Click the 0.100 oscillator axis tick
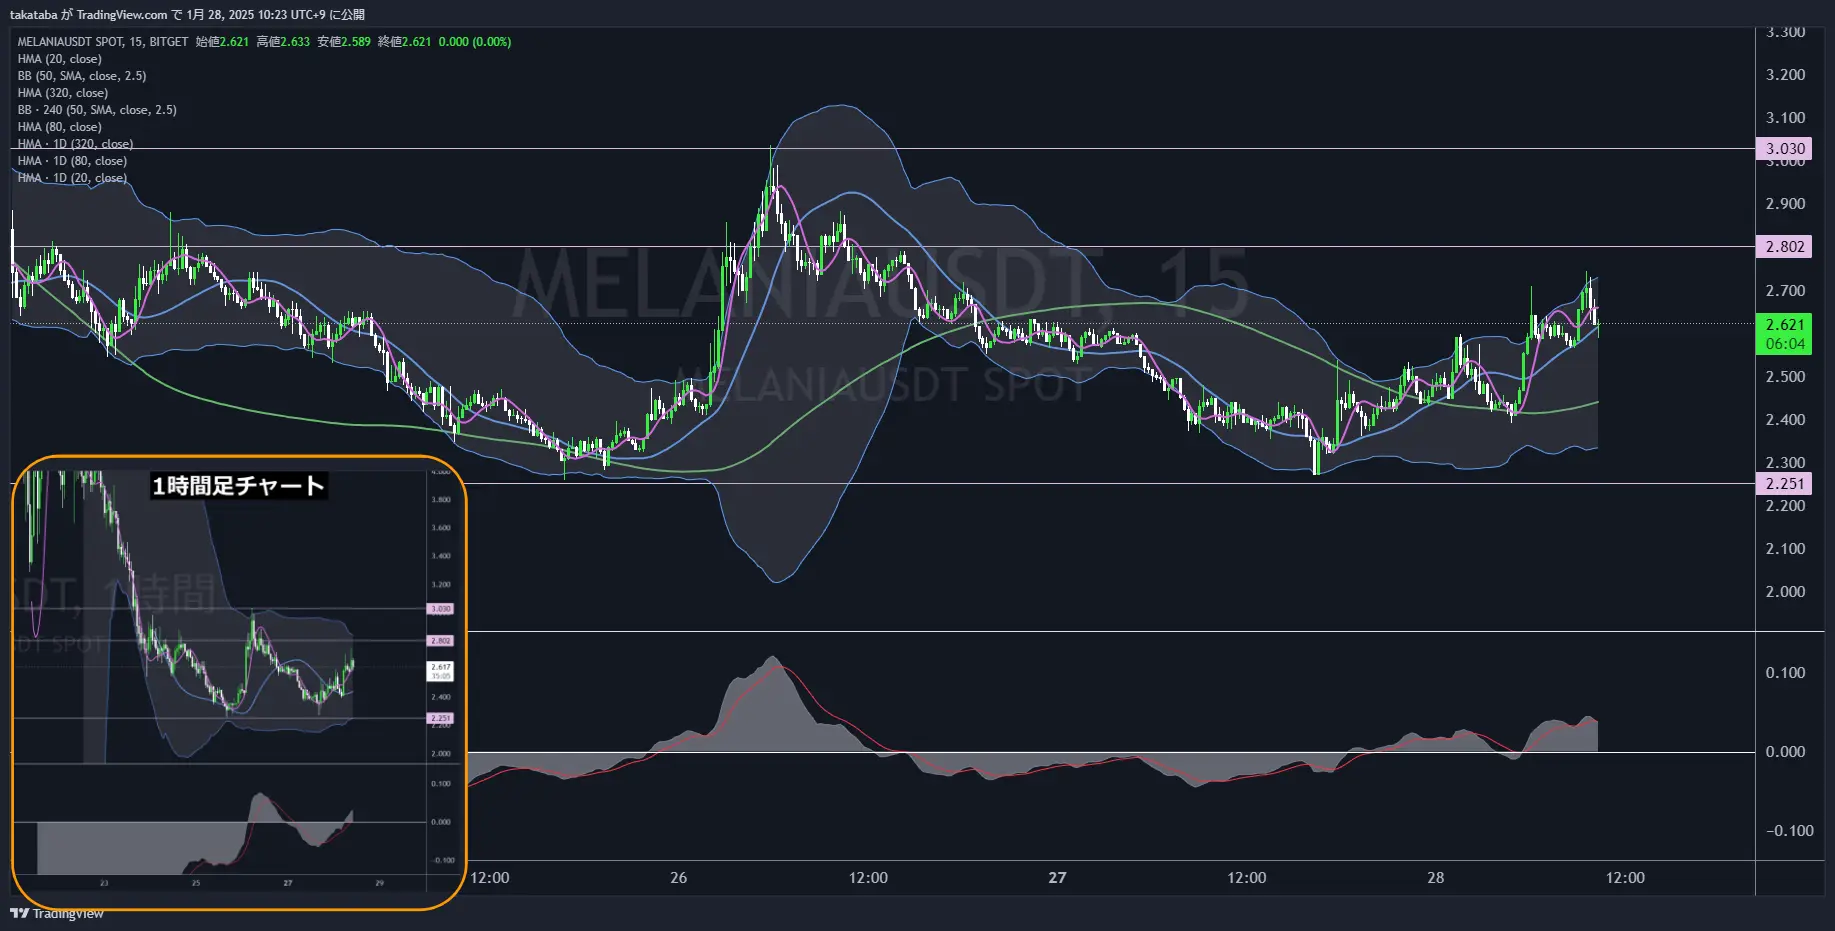Screen dimensions: 1835x931 coord(1785,673)
